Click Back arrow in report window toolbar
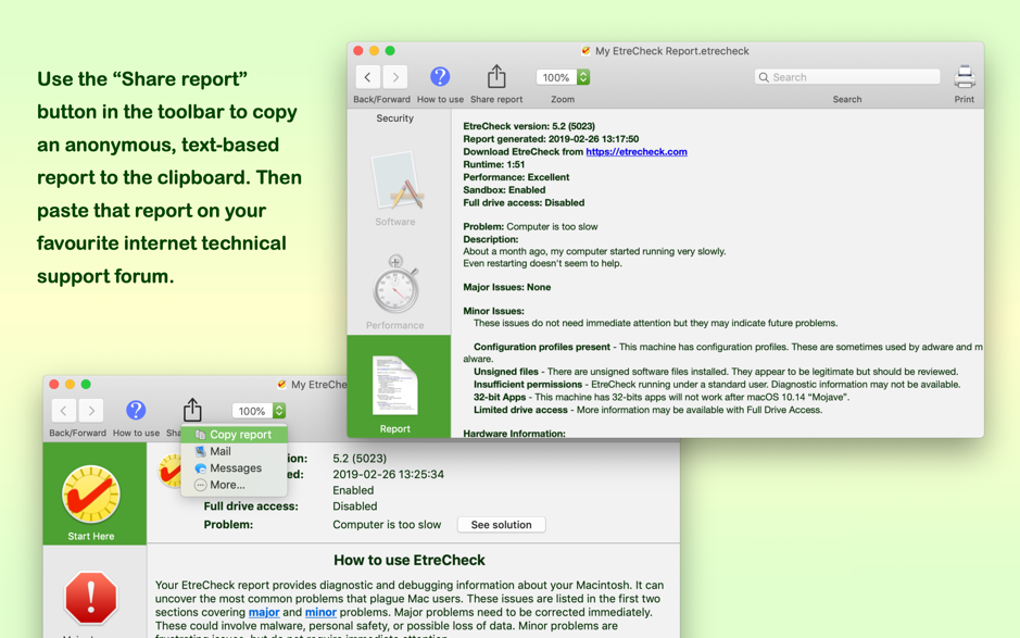 368,77
